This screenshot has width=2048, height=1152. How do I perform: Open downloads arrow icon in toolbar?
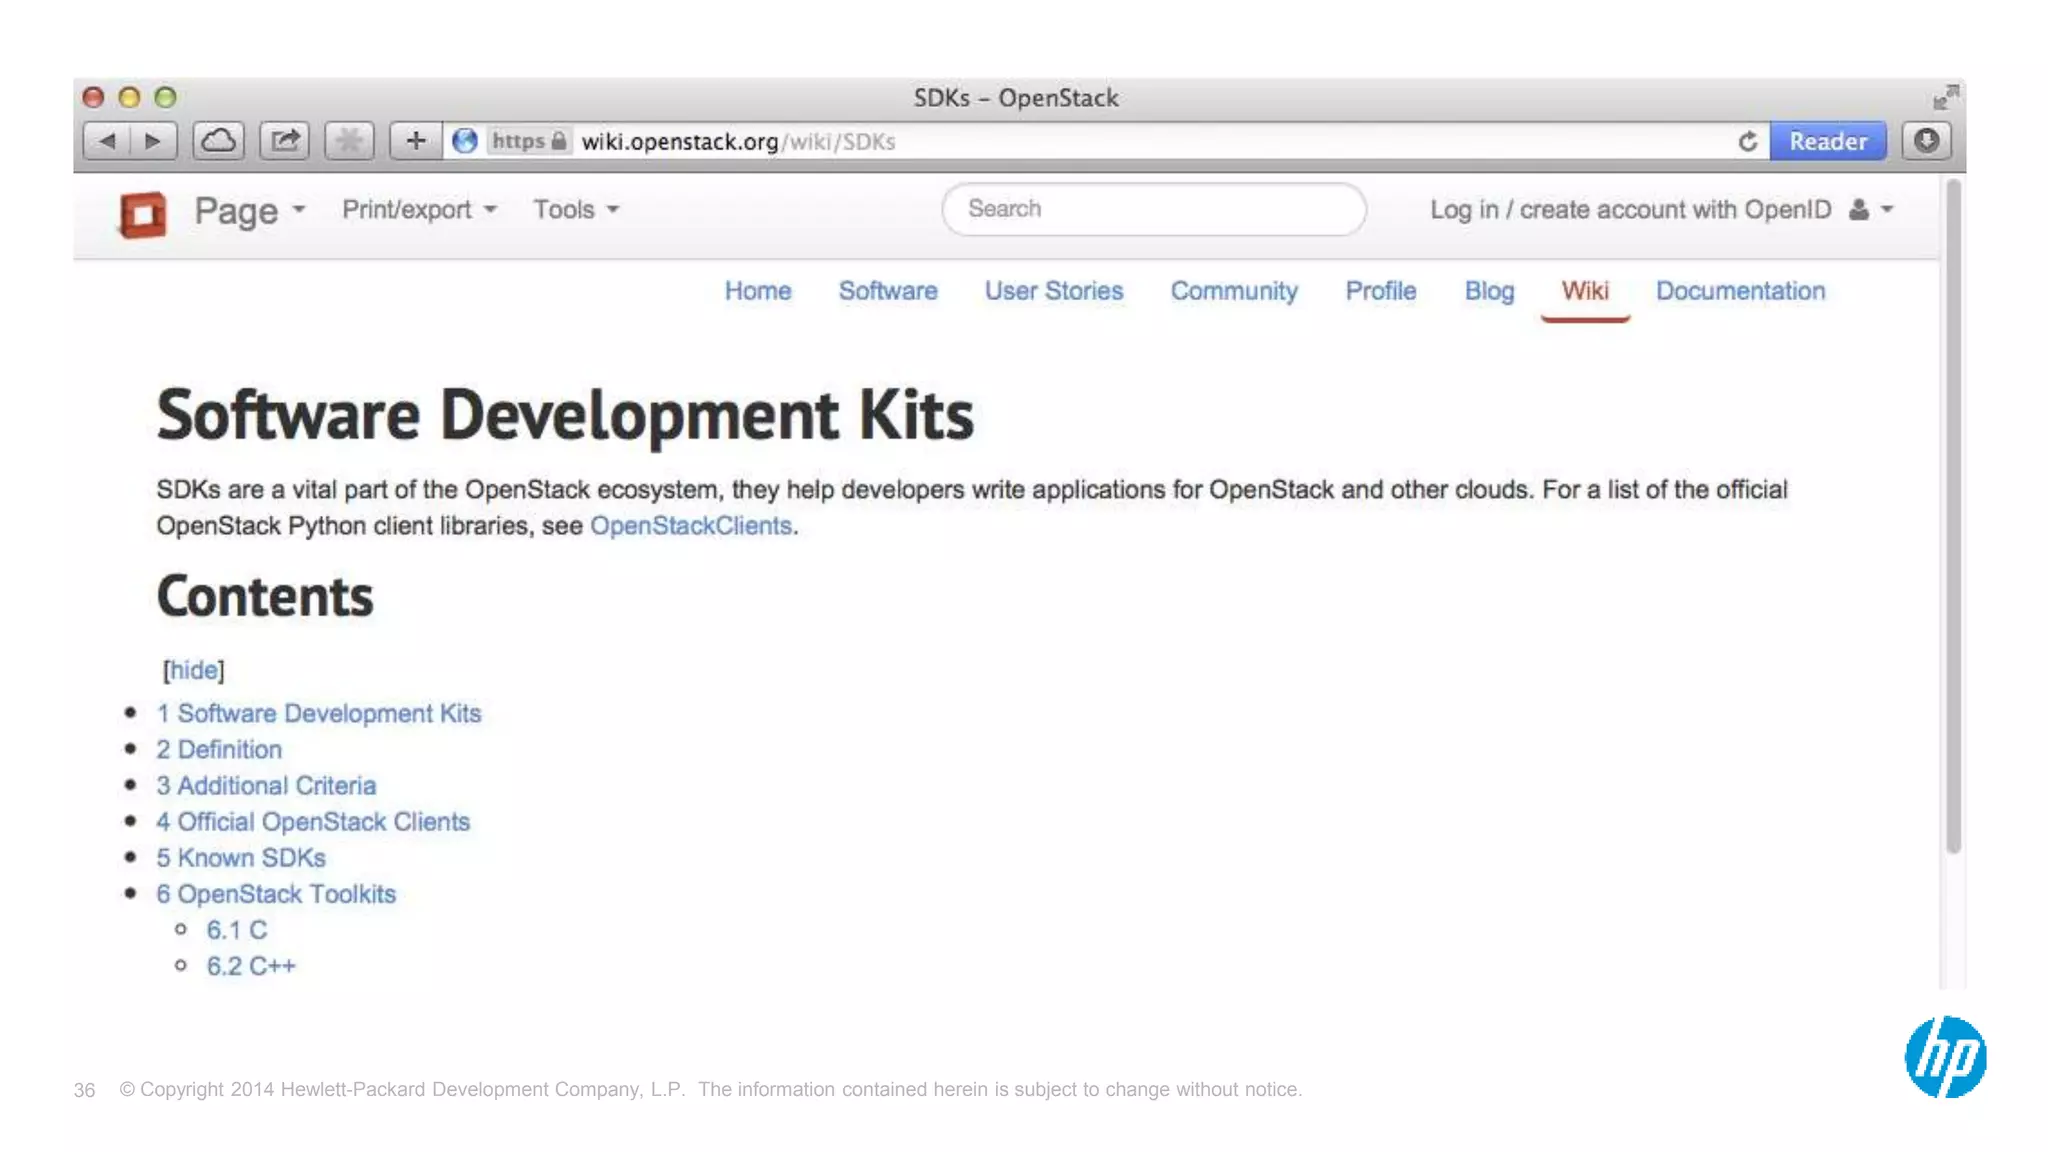pos(1926,141)
